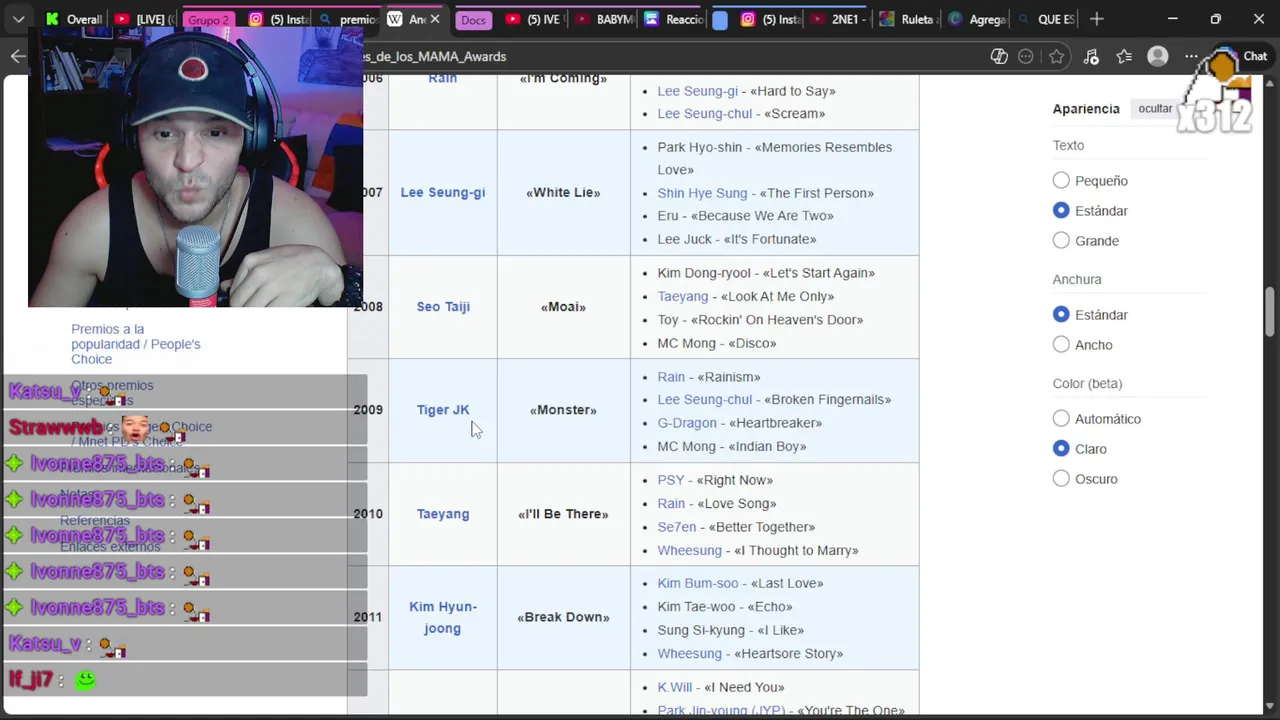This screenshot has height=720, width=1280.
Task: Select Automático color mode
Action: [1061, 418]
